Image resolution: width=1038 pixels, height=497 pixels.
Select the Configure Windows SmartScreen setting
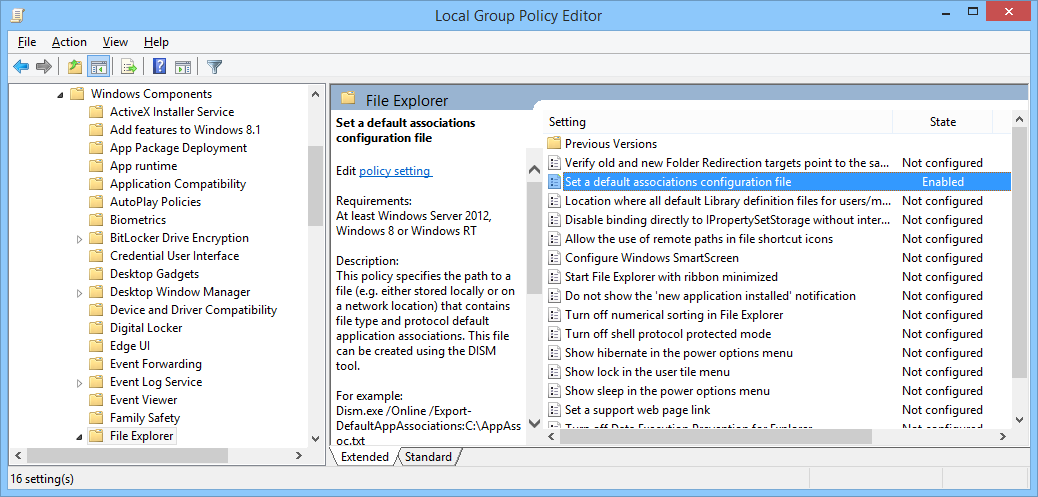click(x=651, y=258)
